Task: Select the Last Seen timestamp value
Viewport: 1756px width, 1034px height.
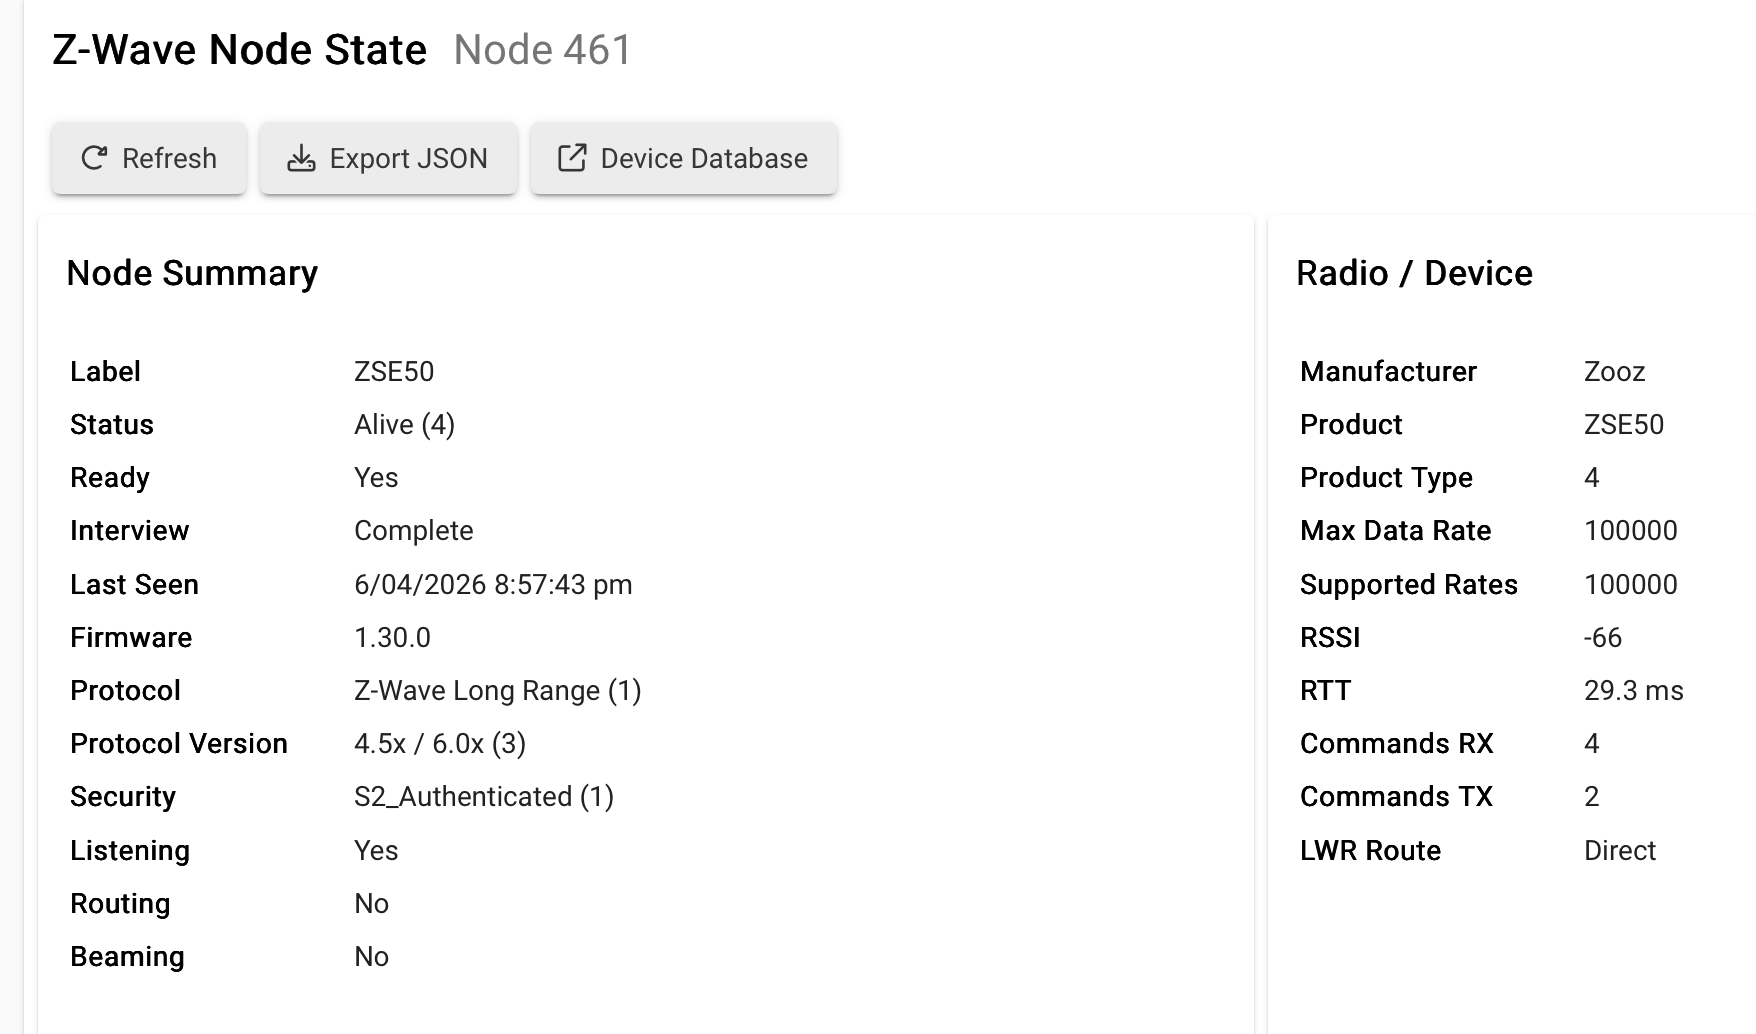Action: tap(493, 585)
